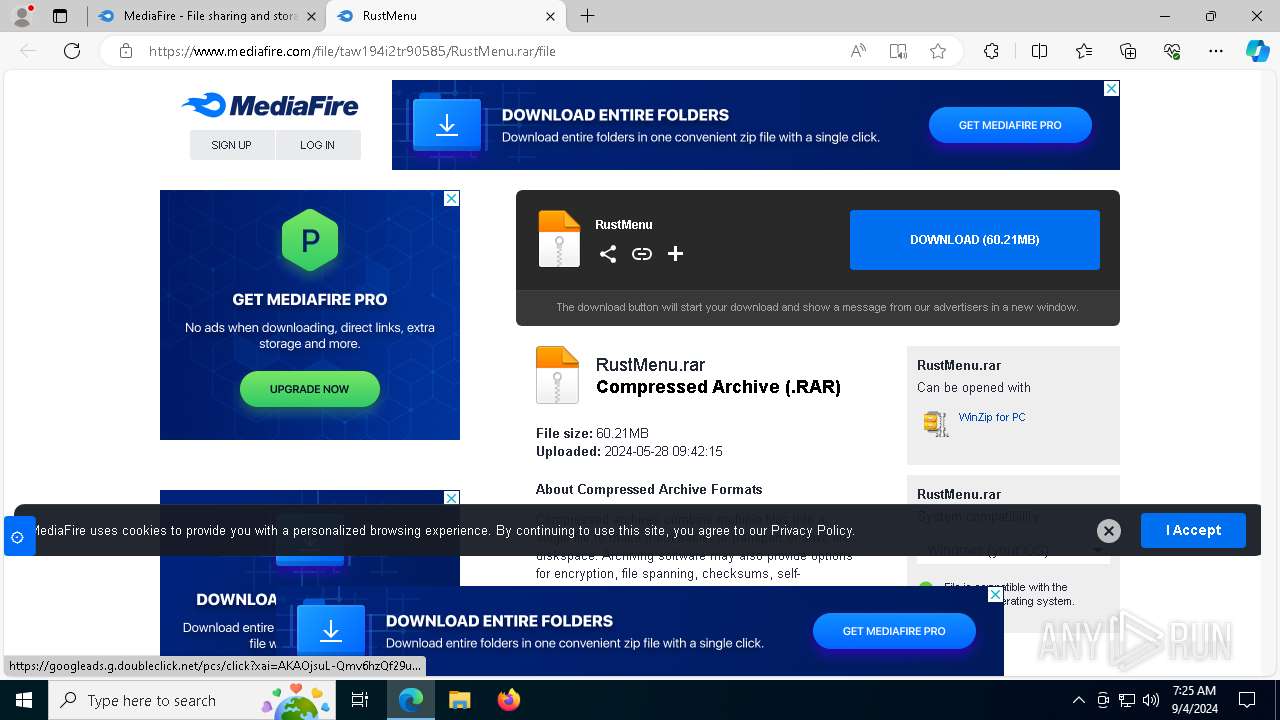Screen dimensions: 1280x720
Task: Open File Explorer from the taskbar
Action: 459,700
